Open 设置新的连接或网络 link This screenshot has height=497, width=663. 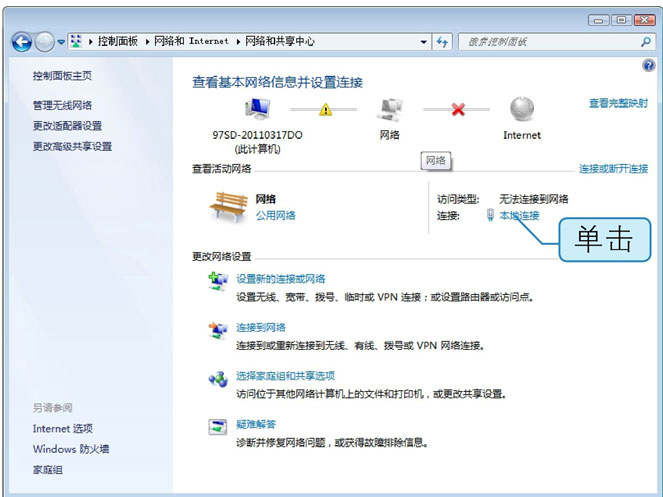pos(281,279)
